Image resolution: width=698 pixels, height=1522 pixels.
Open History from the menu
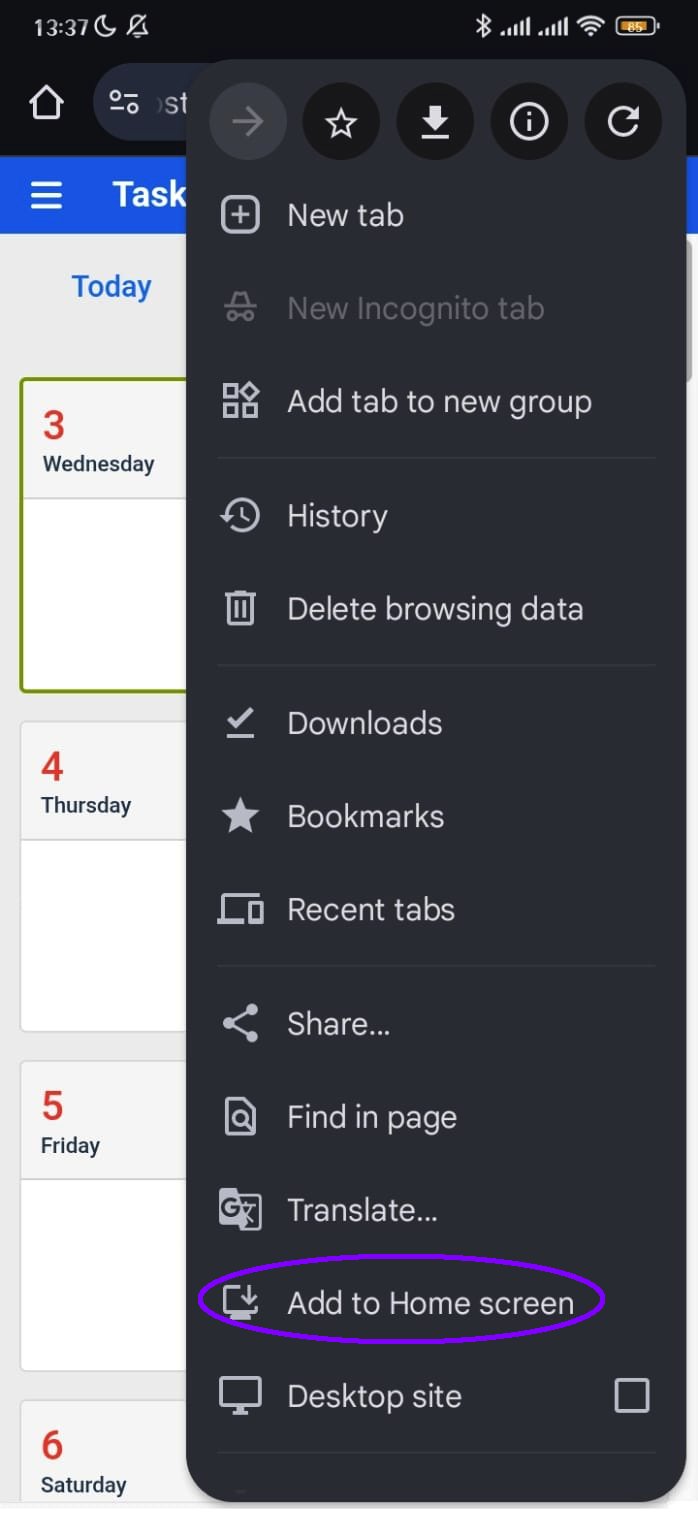coord(337,516)
